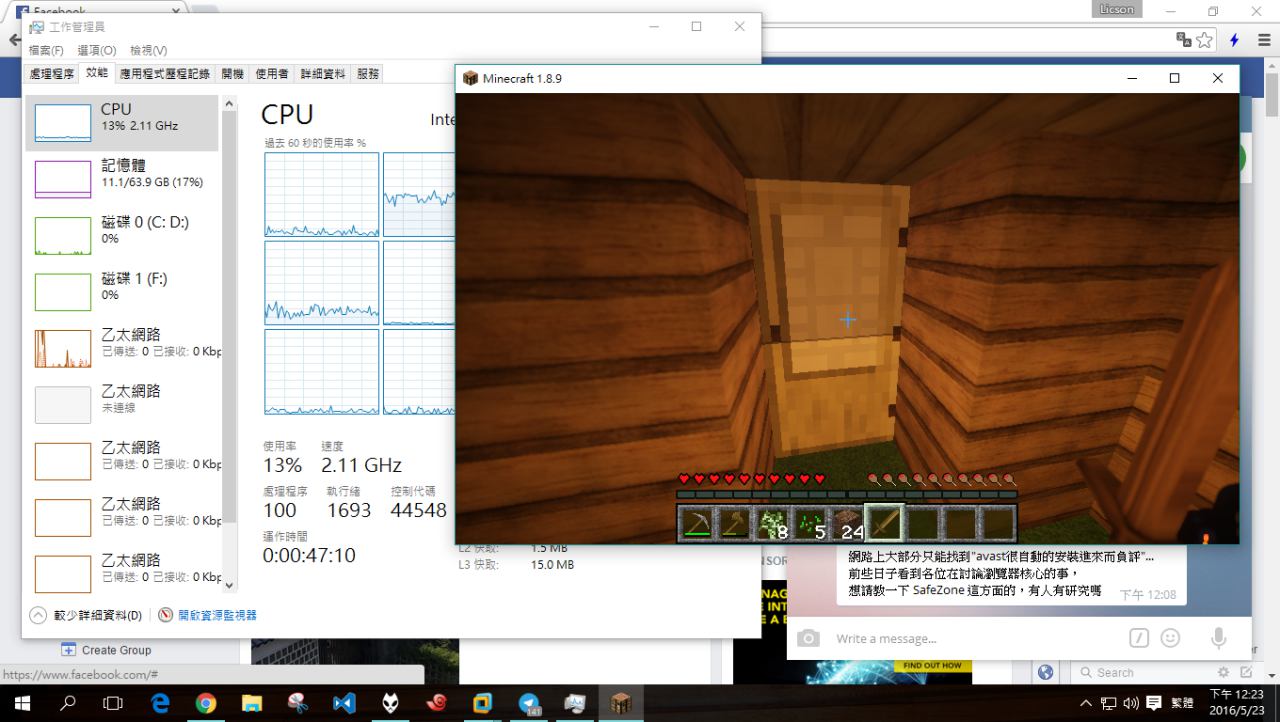Image resolution: width=1280 pixels, height=722 pixels.
Task: Switch to the 詳細資料 tab
Action: coord(323,73)
